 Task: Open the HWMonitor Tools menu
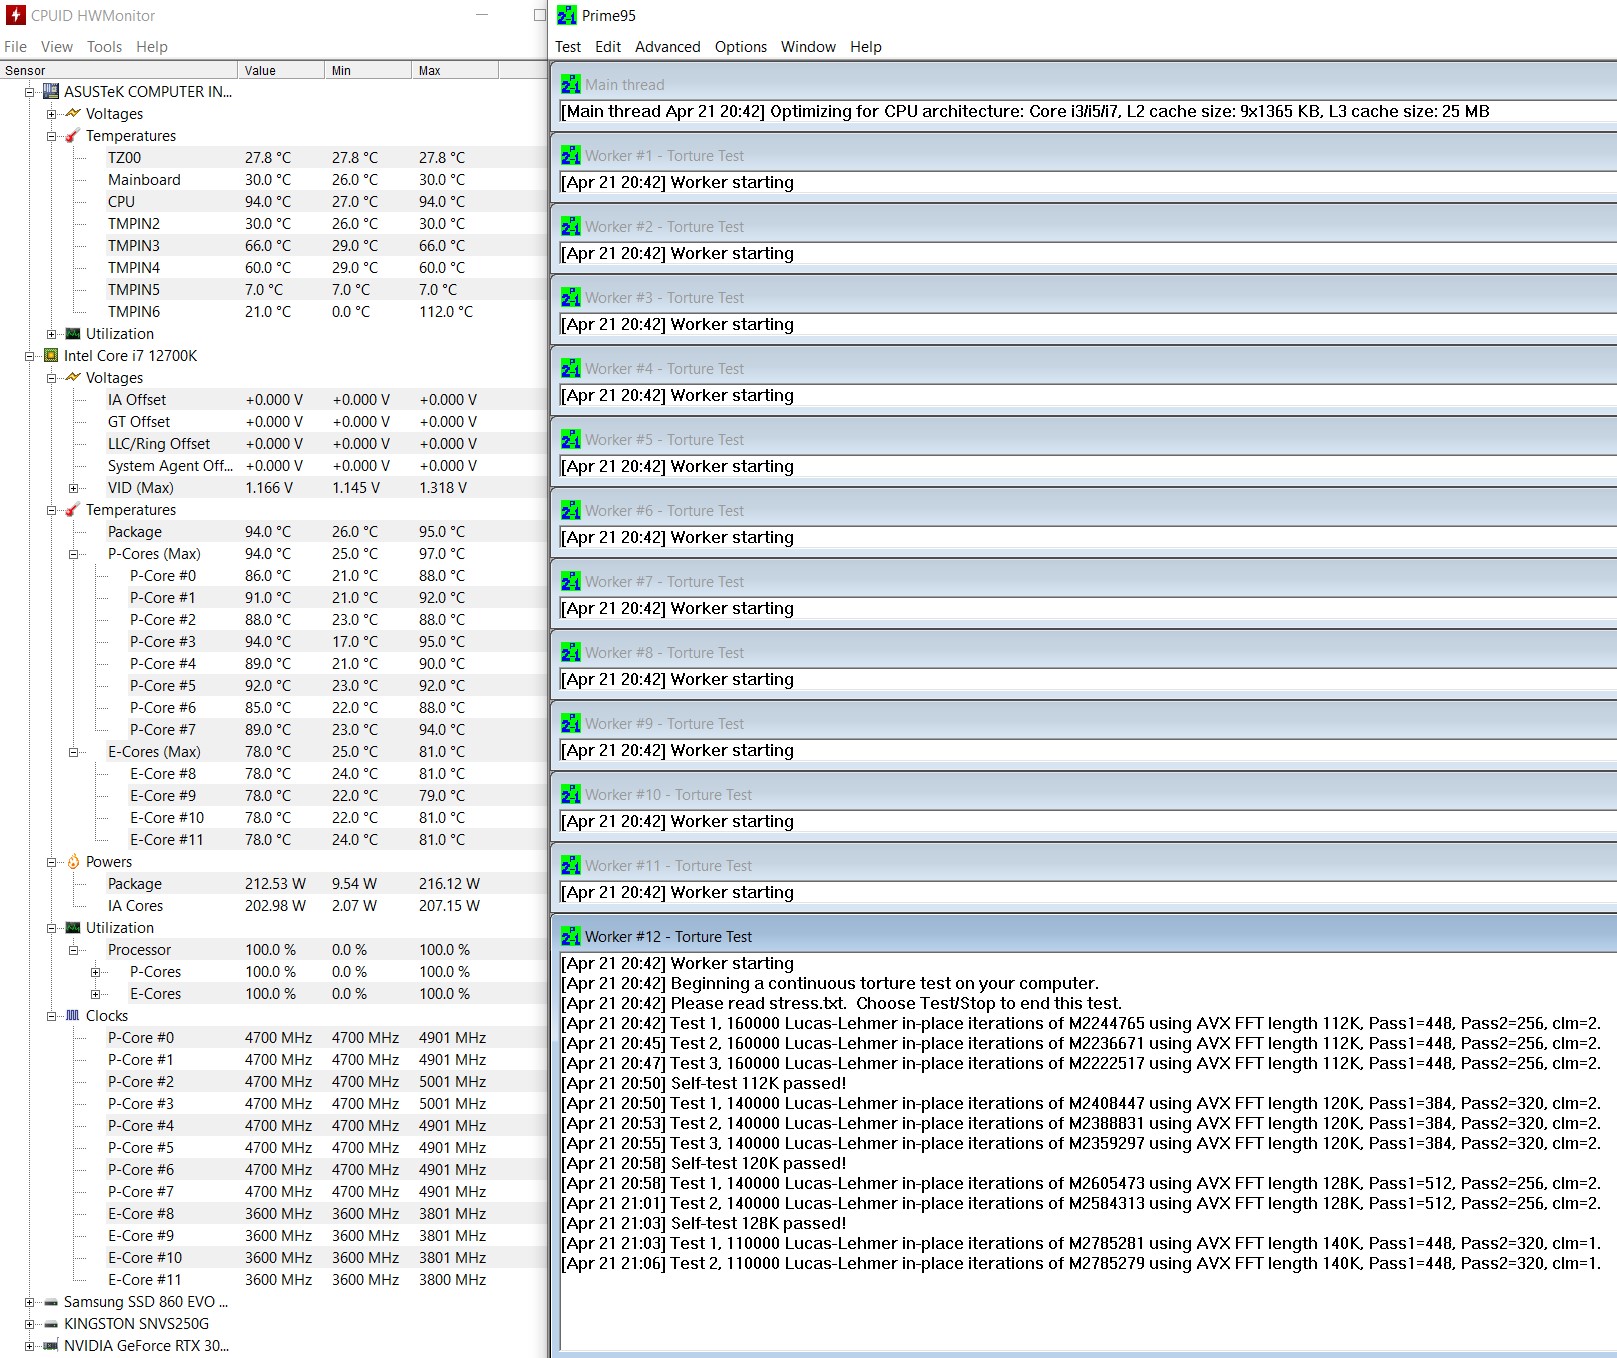[x=104, y=47]
